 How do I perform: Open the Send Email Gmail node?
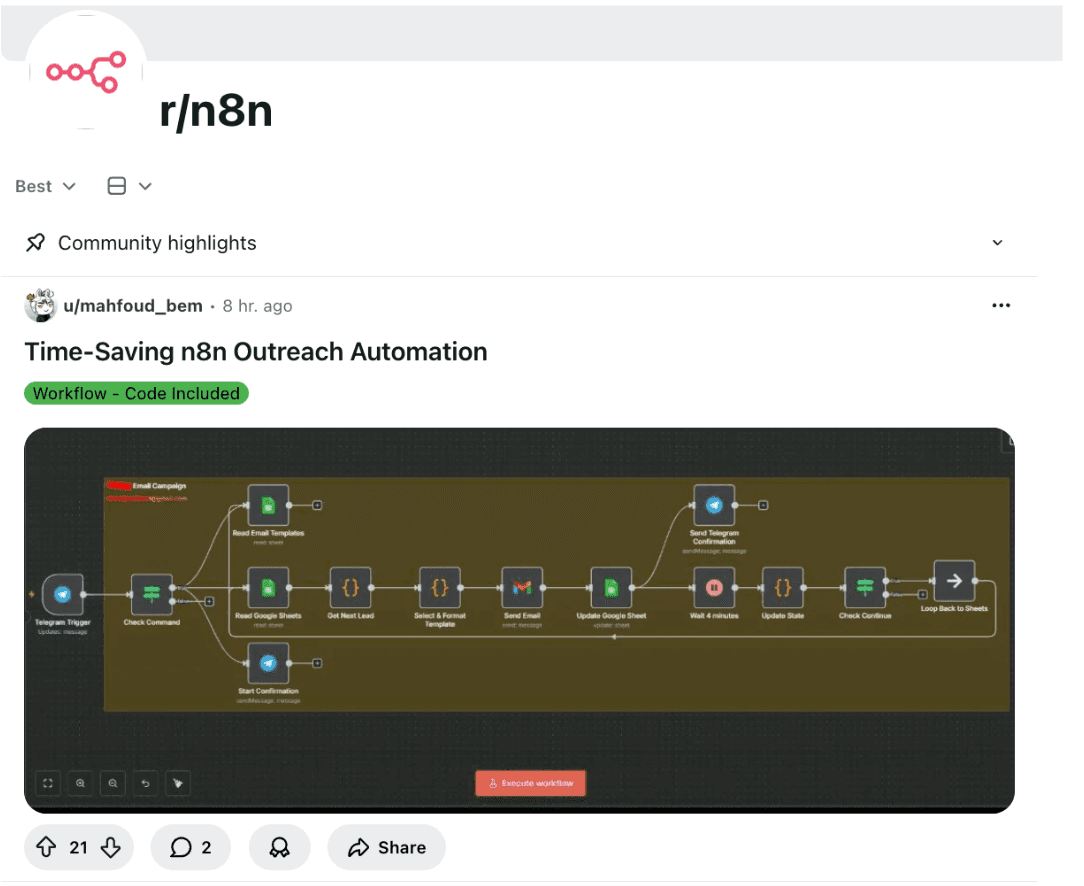(521, 587)
